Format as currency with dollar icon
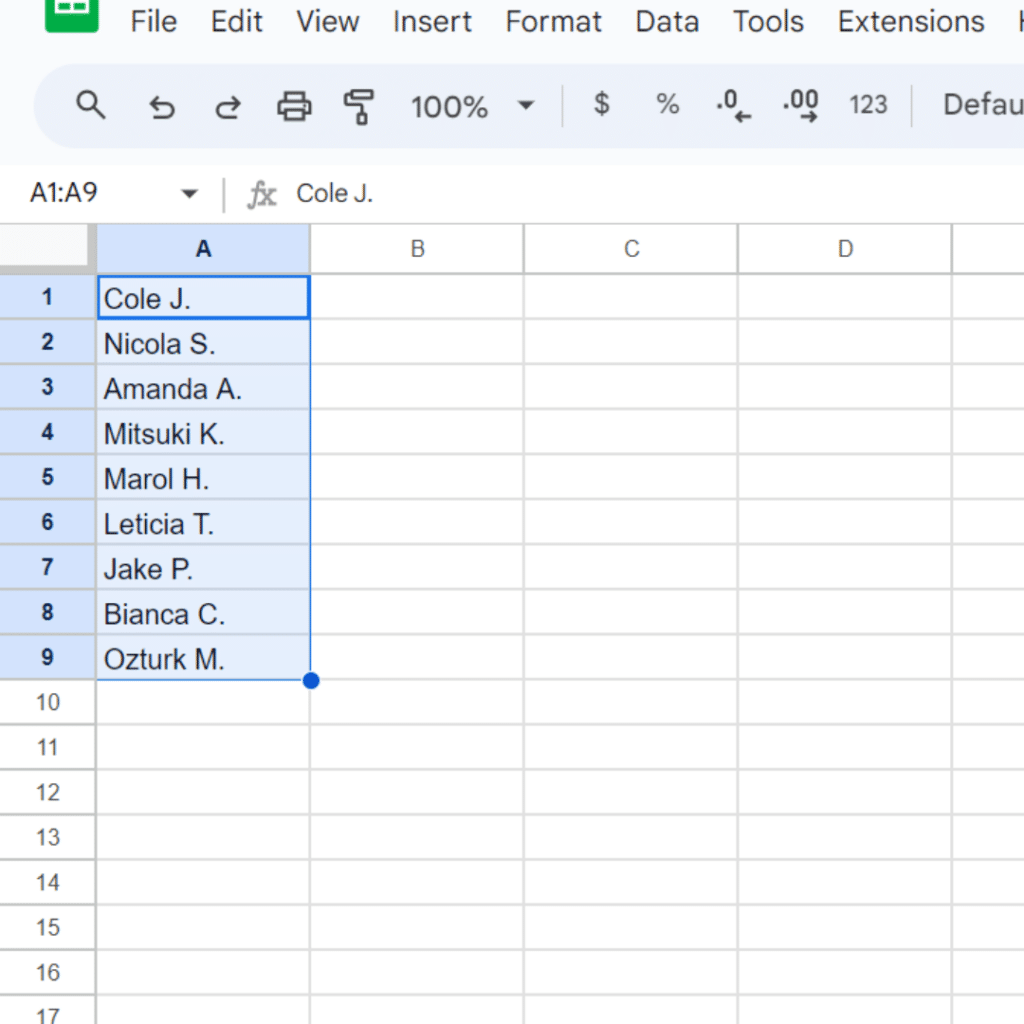Viewport: 1024px width, 1024px height. coord(601,104)
